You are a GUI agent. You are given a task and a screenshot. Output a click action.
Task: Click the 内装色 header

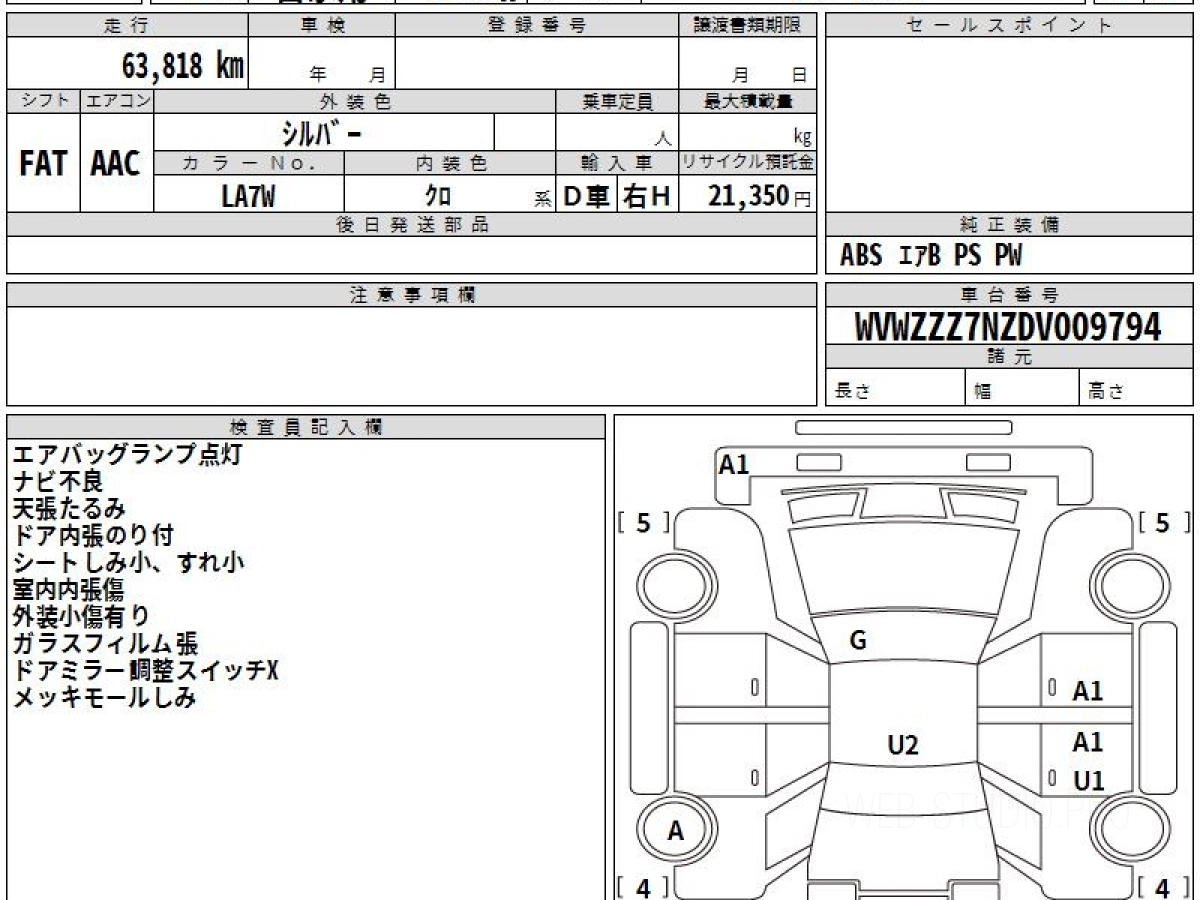450,163
